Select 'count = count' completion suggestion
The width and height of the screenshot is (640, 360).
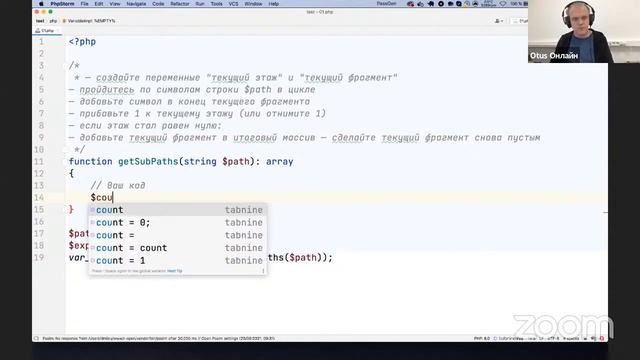click(x=177, y=248)
